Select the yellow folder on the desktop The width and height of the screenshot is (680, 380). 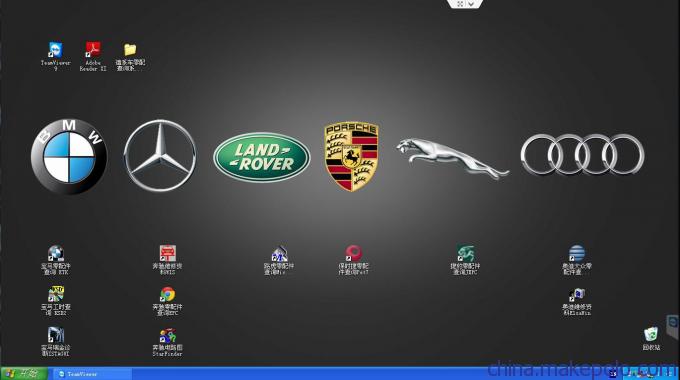click(x=130, y=56)
